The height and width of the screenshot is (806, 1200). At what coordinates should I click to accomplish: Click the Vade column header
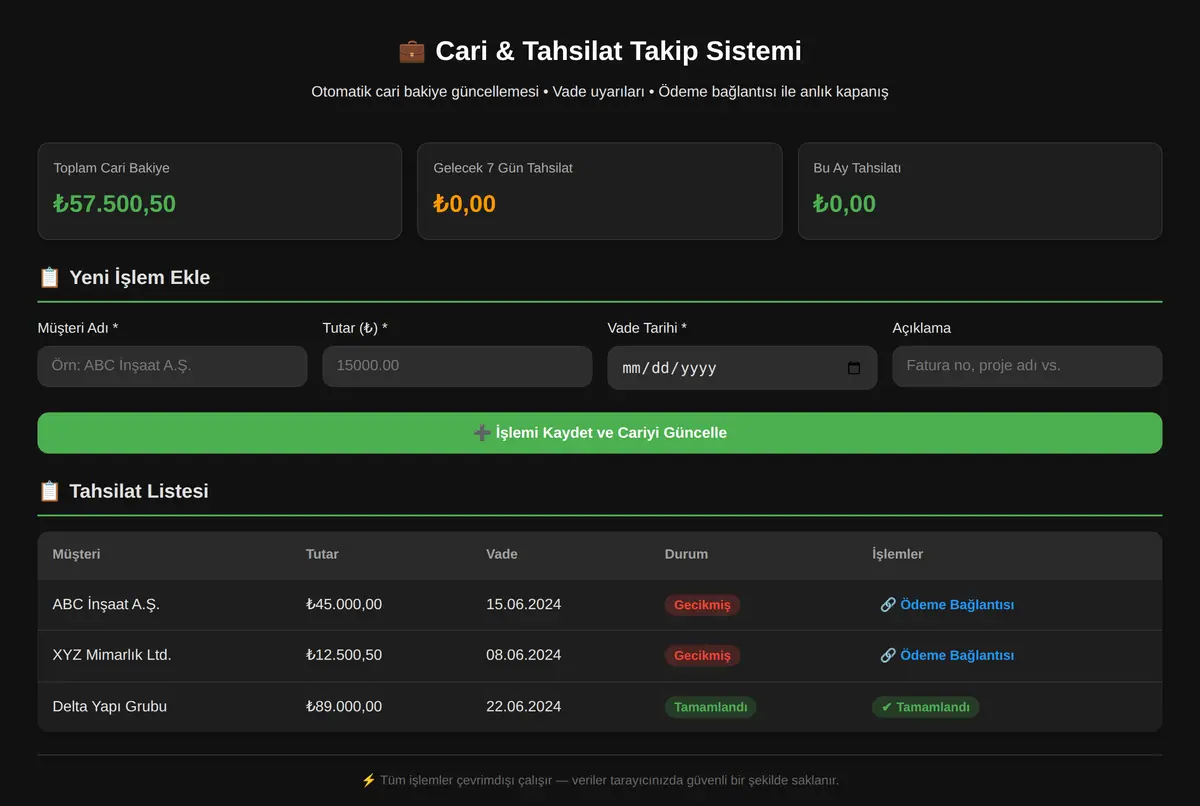(502, 554)
